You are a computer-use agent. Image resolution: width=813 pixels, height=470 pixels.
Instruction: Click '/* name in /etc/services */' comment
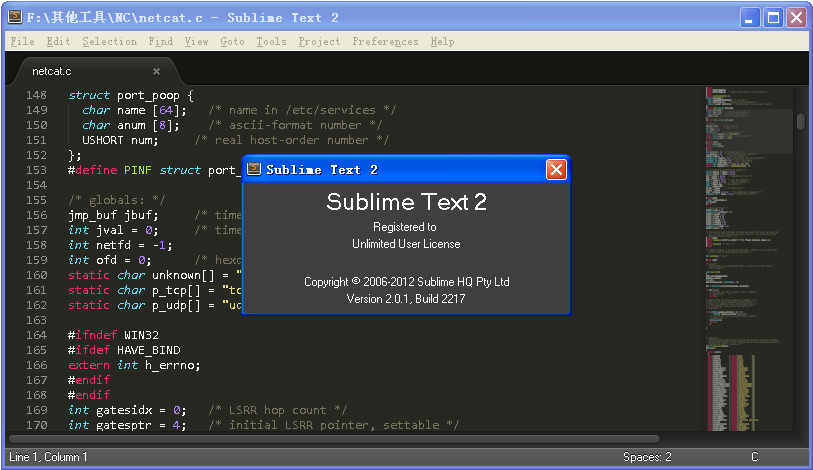point(302,110)
